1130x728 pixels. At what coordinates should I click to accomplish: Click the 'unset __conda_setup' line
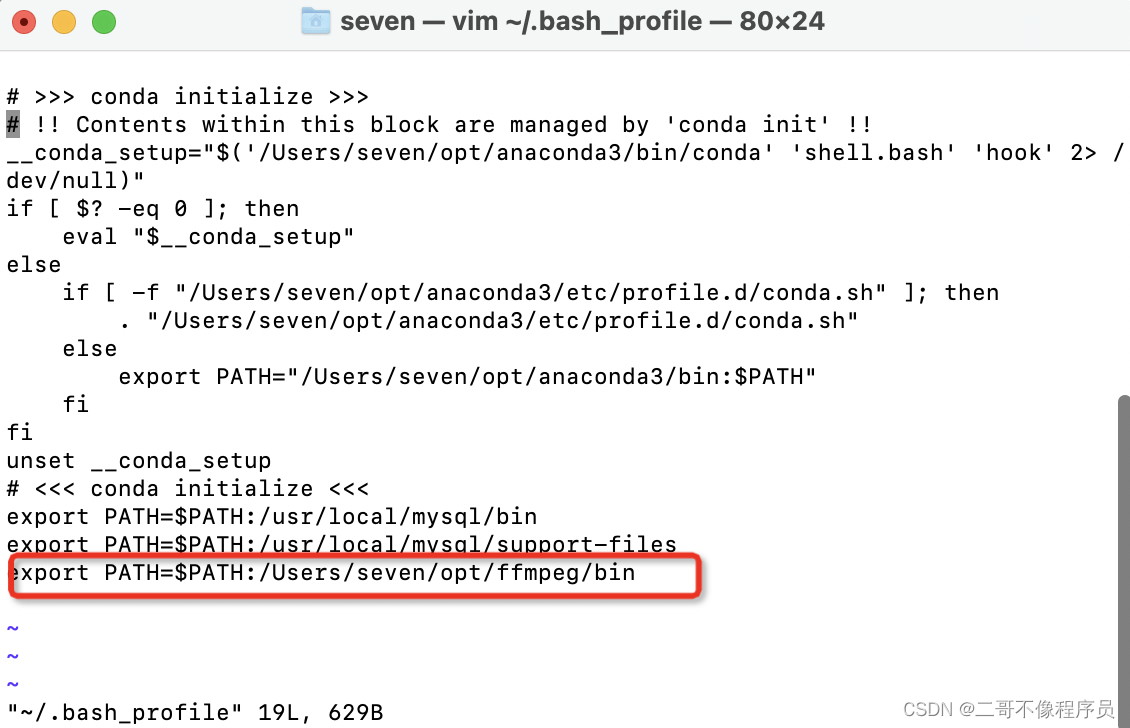(x=138, y=461)
